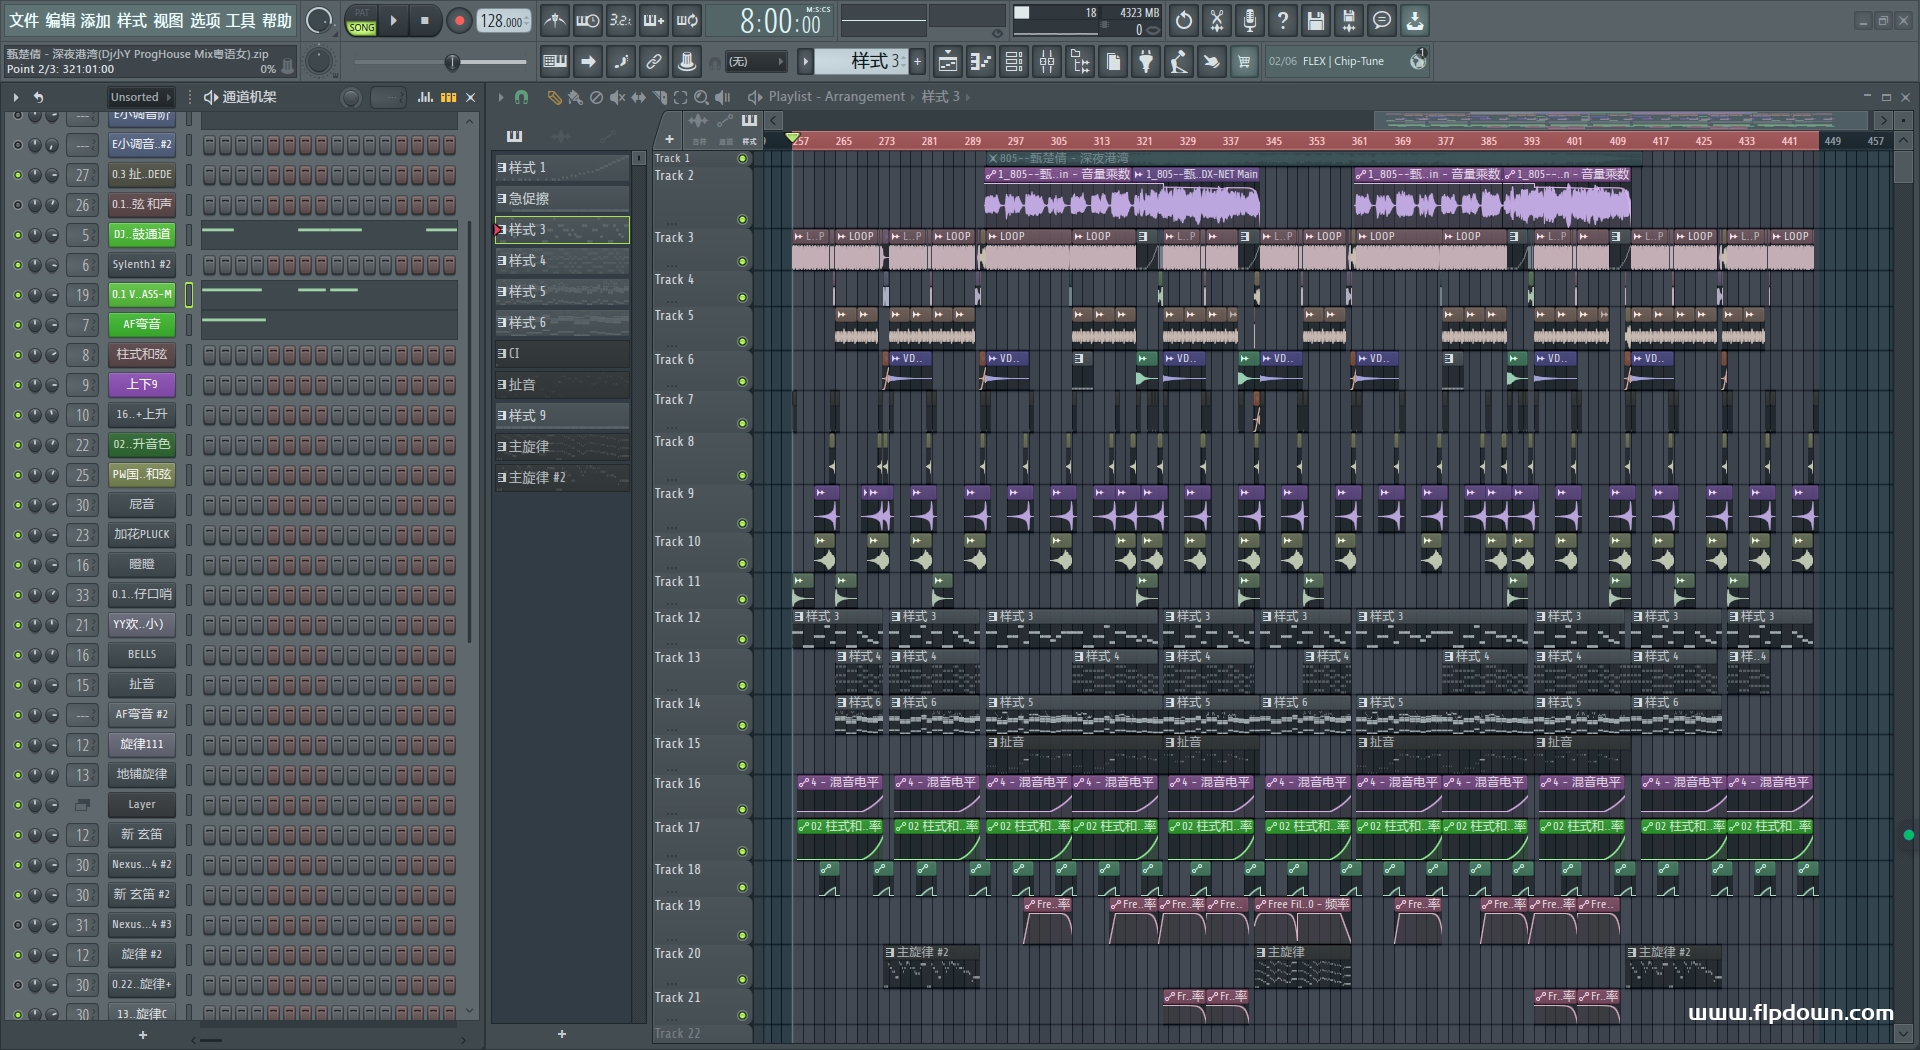The width and height of the screenshot is (1920, 1050).
Task: Open the 通道机架 channel rack options dots
Action: [x=190, y=97]
